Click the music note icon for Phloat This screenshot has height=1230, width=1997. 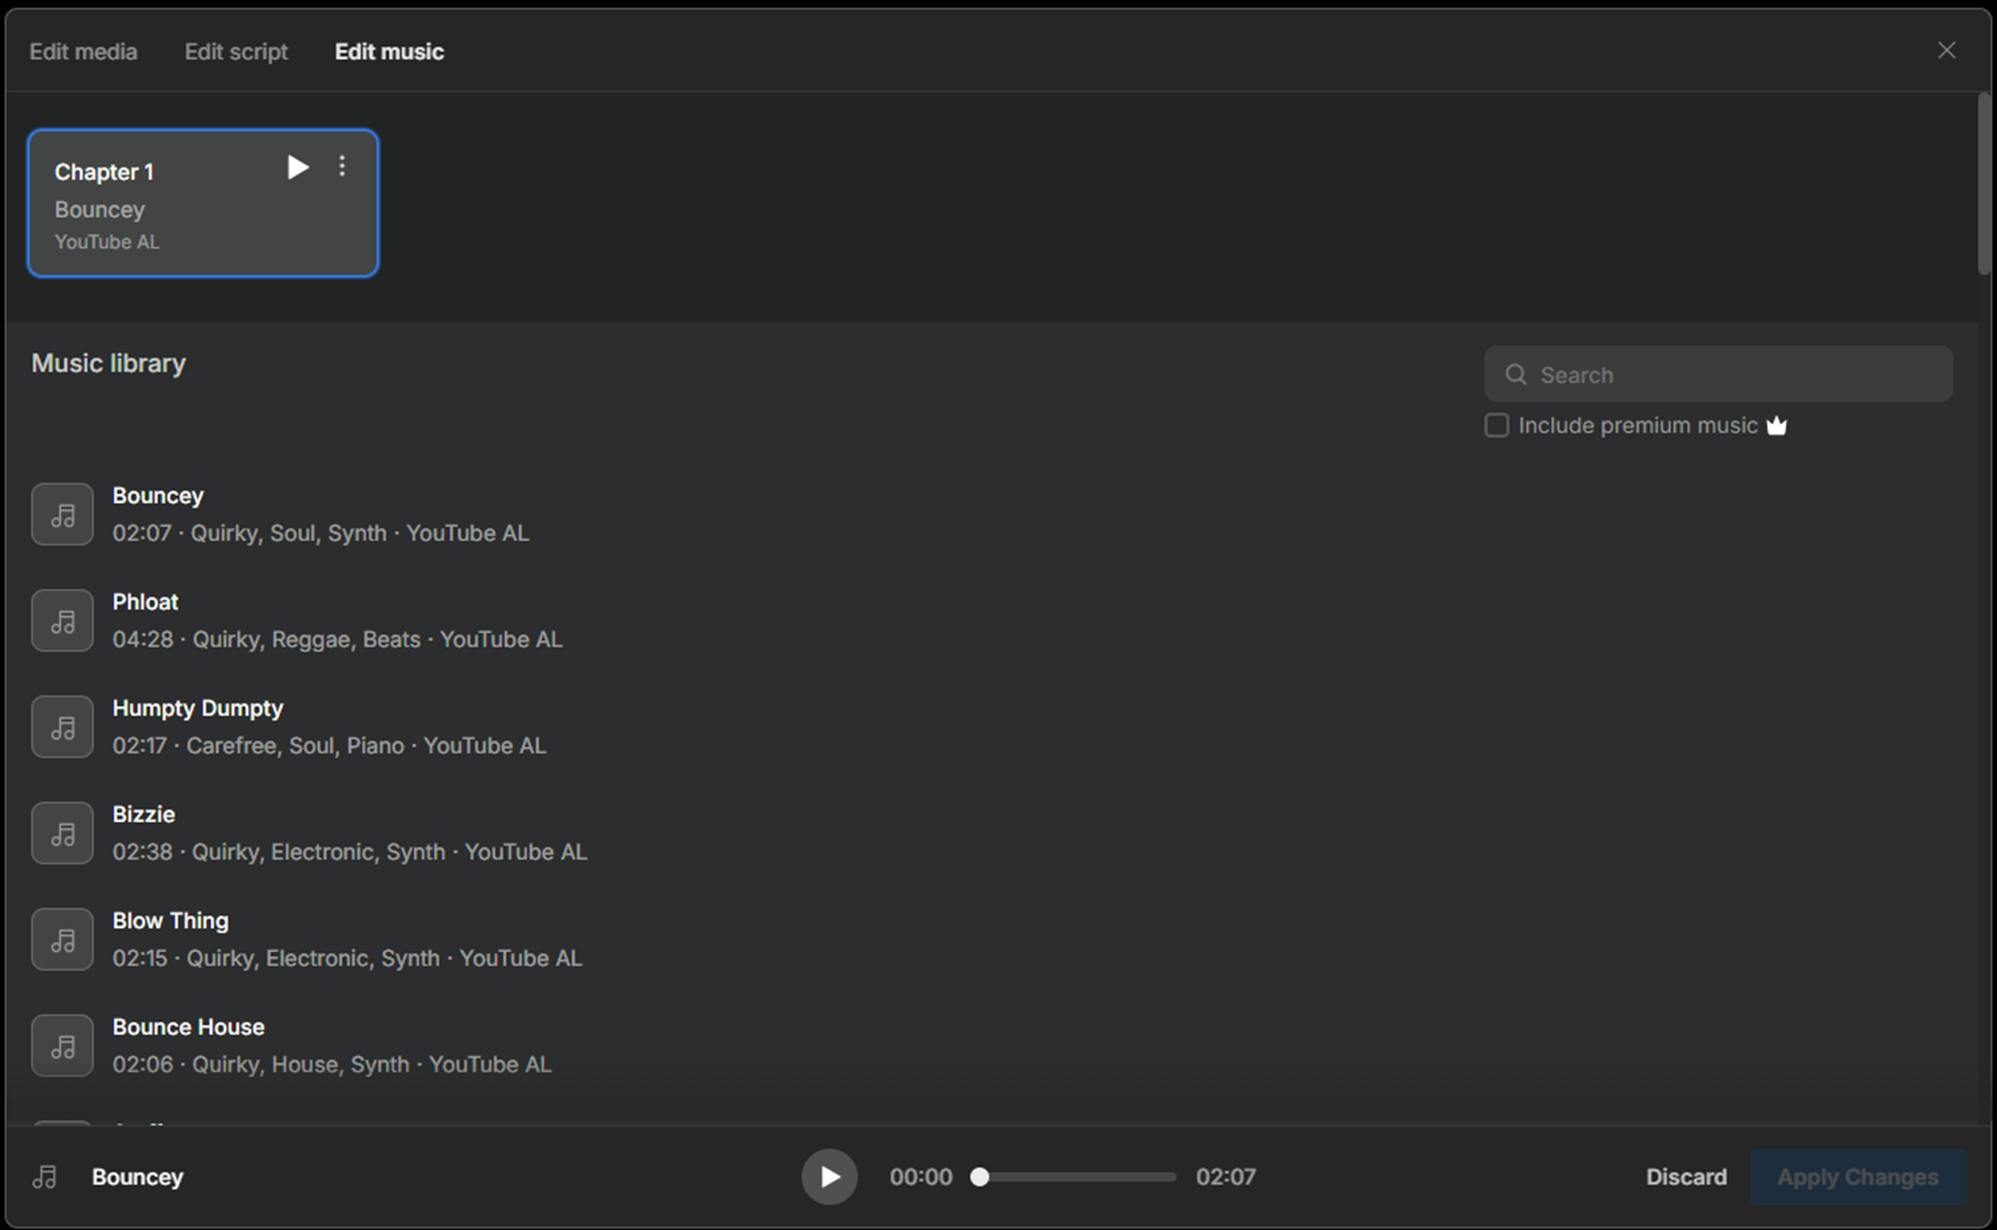coord(62,621)
